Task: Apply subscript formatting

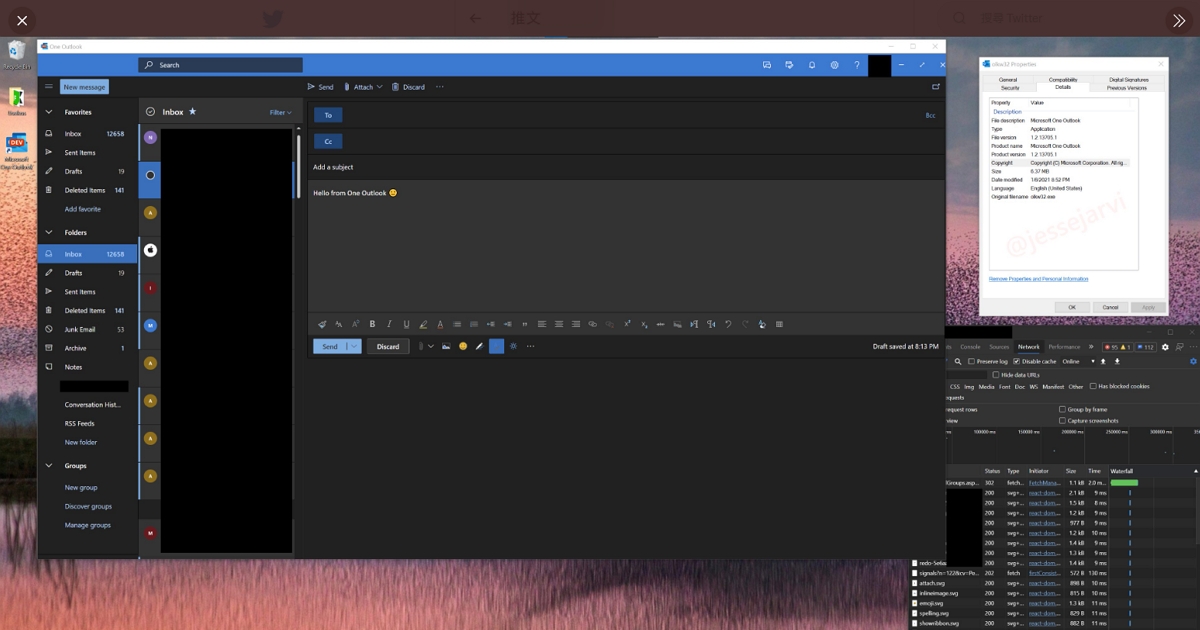Action: pos(644,324)
